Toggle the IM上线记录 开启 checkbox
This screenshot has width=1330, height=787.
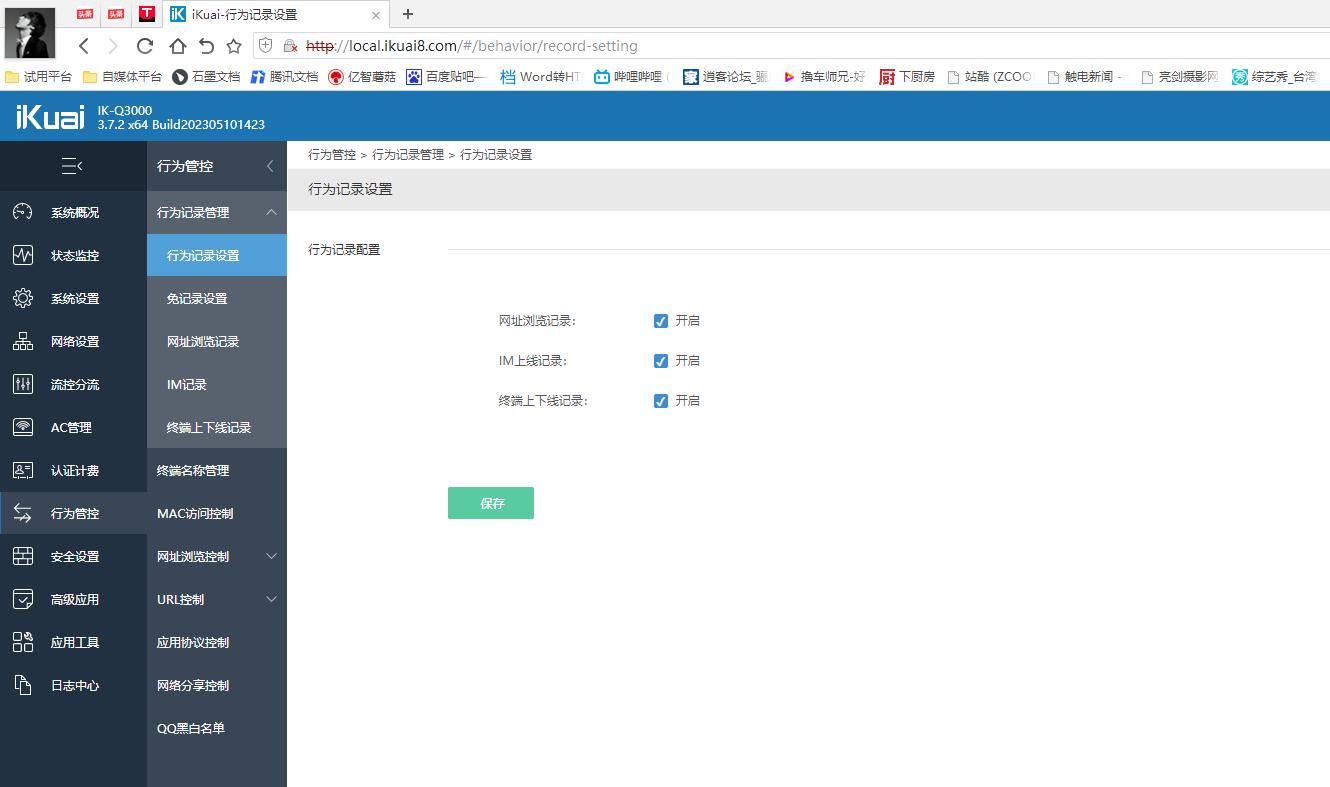coord(661,360)
